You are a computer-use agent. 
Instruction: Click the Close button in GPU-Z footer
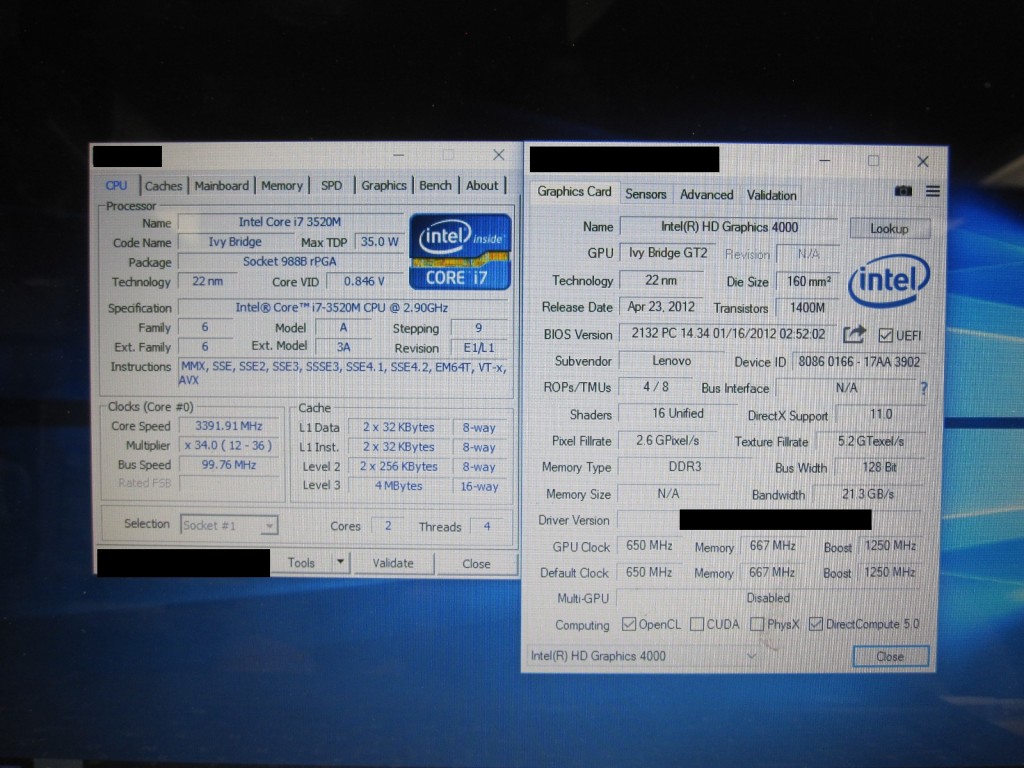click(890, 656)
